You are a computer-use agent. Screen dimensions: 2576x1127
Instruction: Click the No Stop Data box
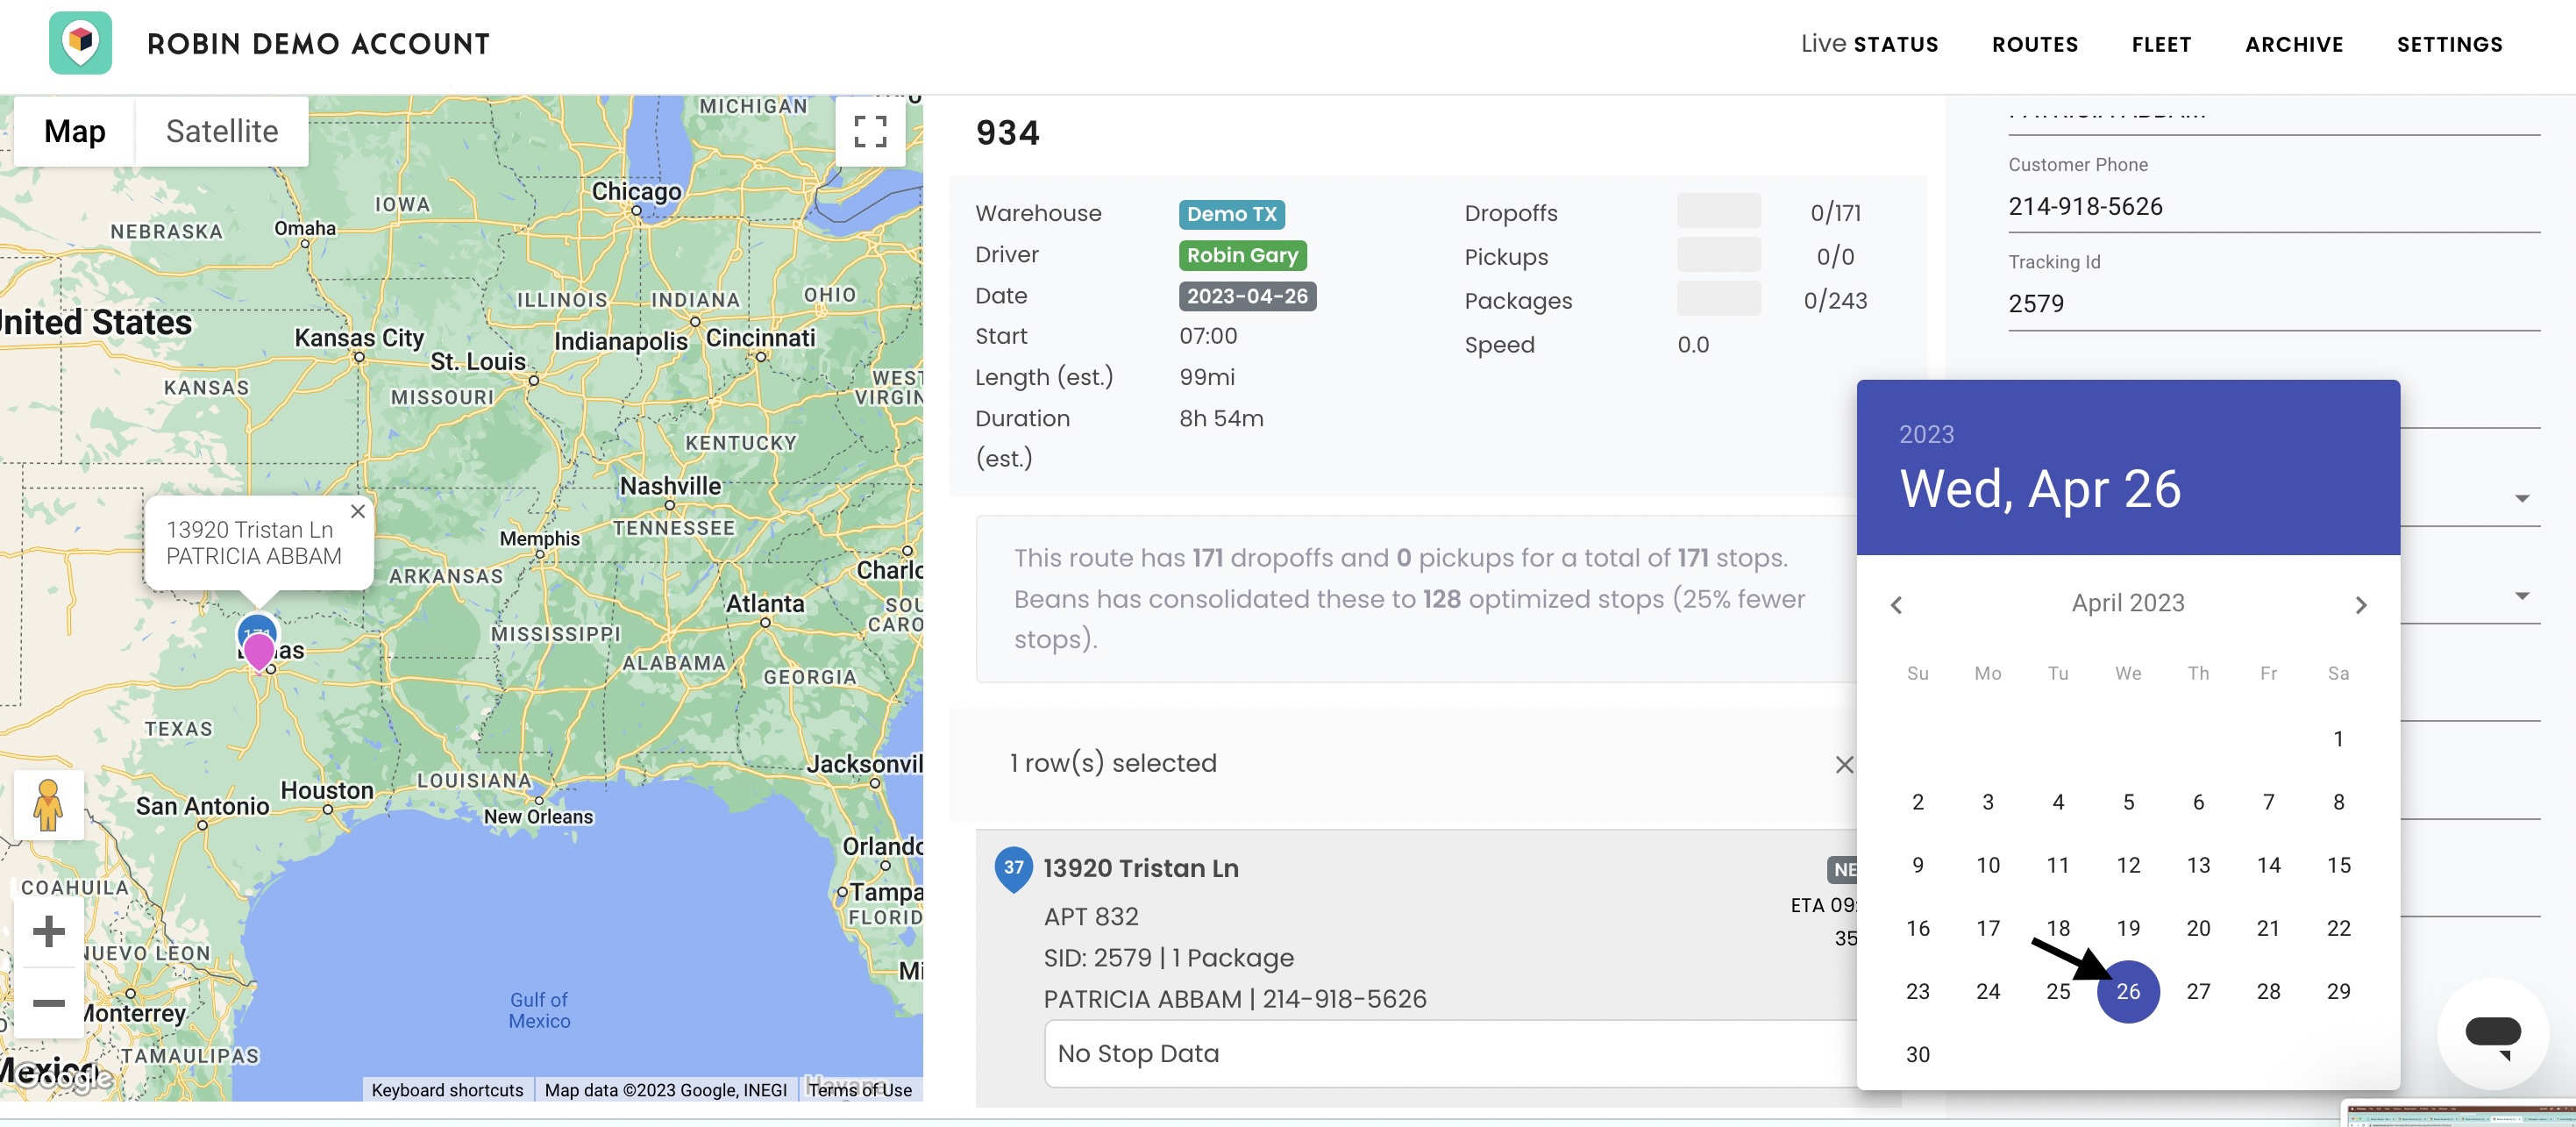1450,1053
